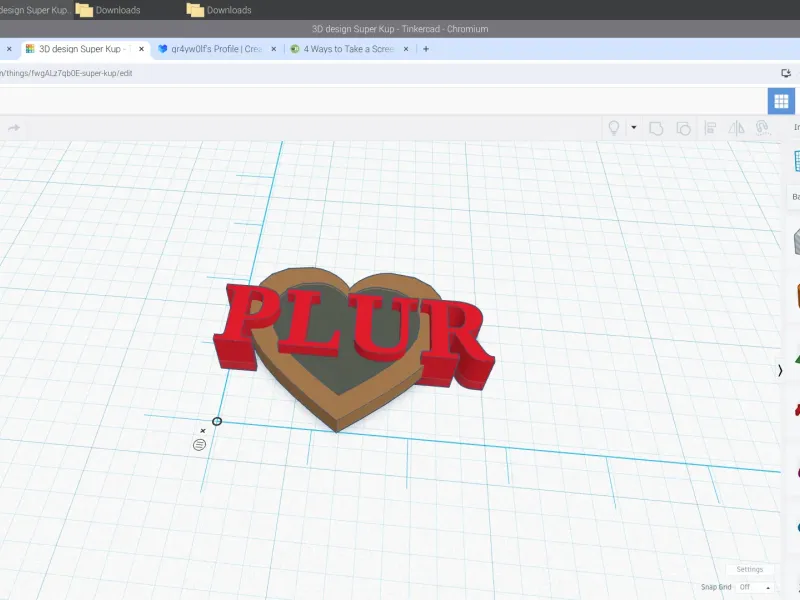Screen dimensions: 800x600
Task: Open second Downloads folder in taskbar
Action: [x=219, y=10]
